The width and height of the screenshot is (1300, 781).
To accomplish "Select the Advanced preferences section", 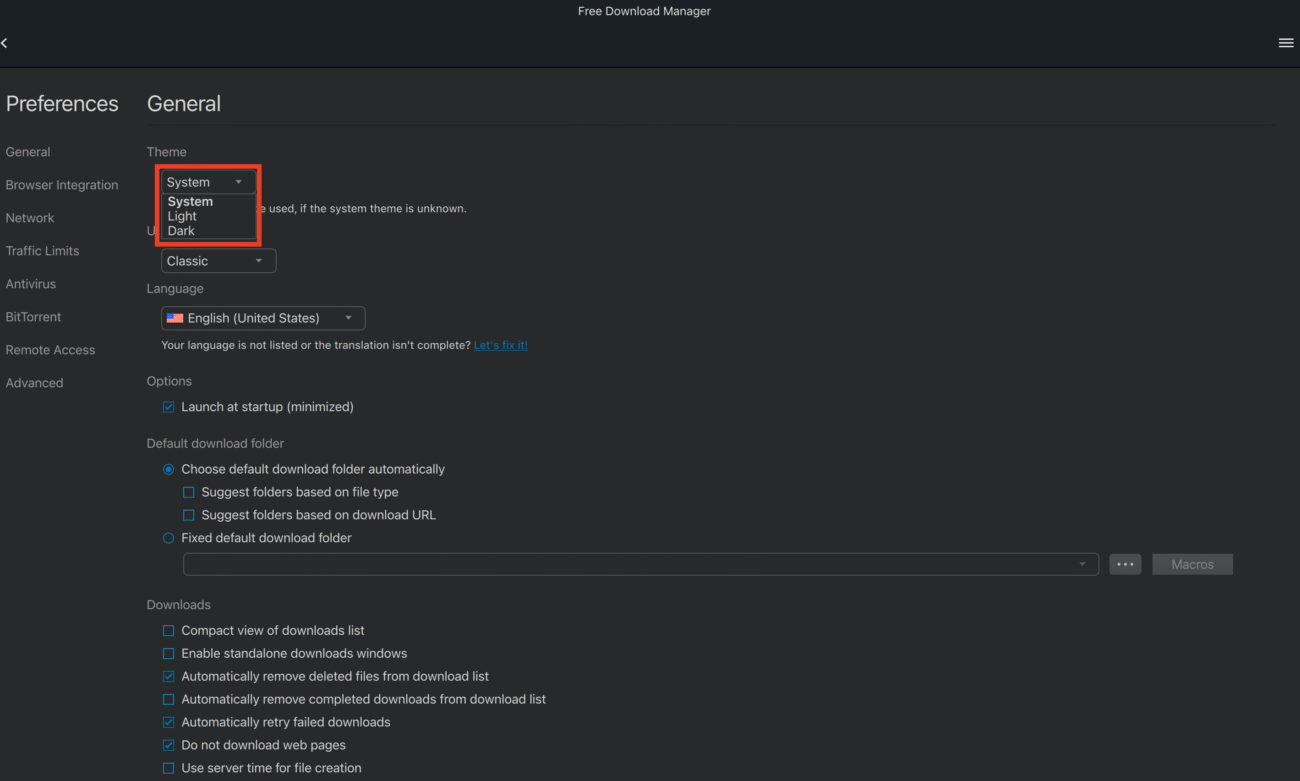I will click(34, 382).
